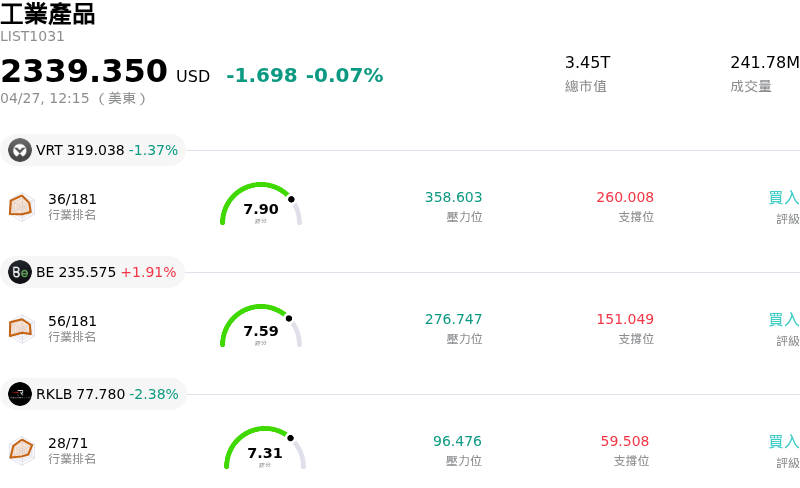Screen dimensions: 800x488
Task: Select the 買入 rating for RKLB
Action: click(x=783, y=442)
